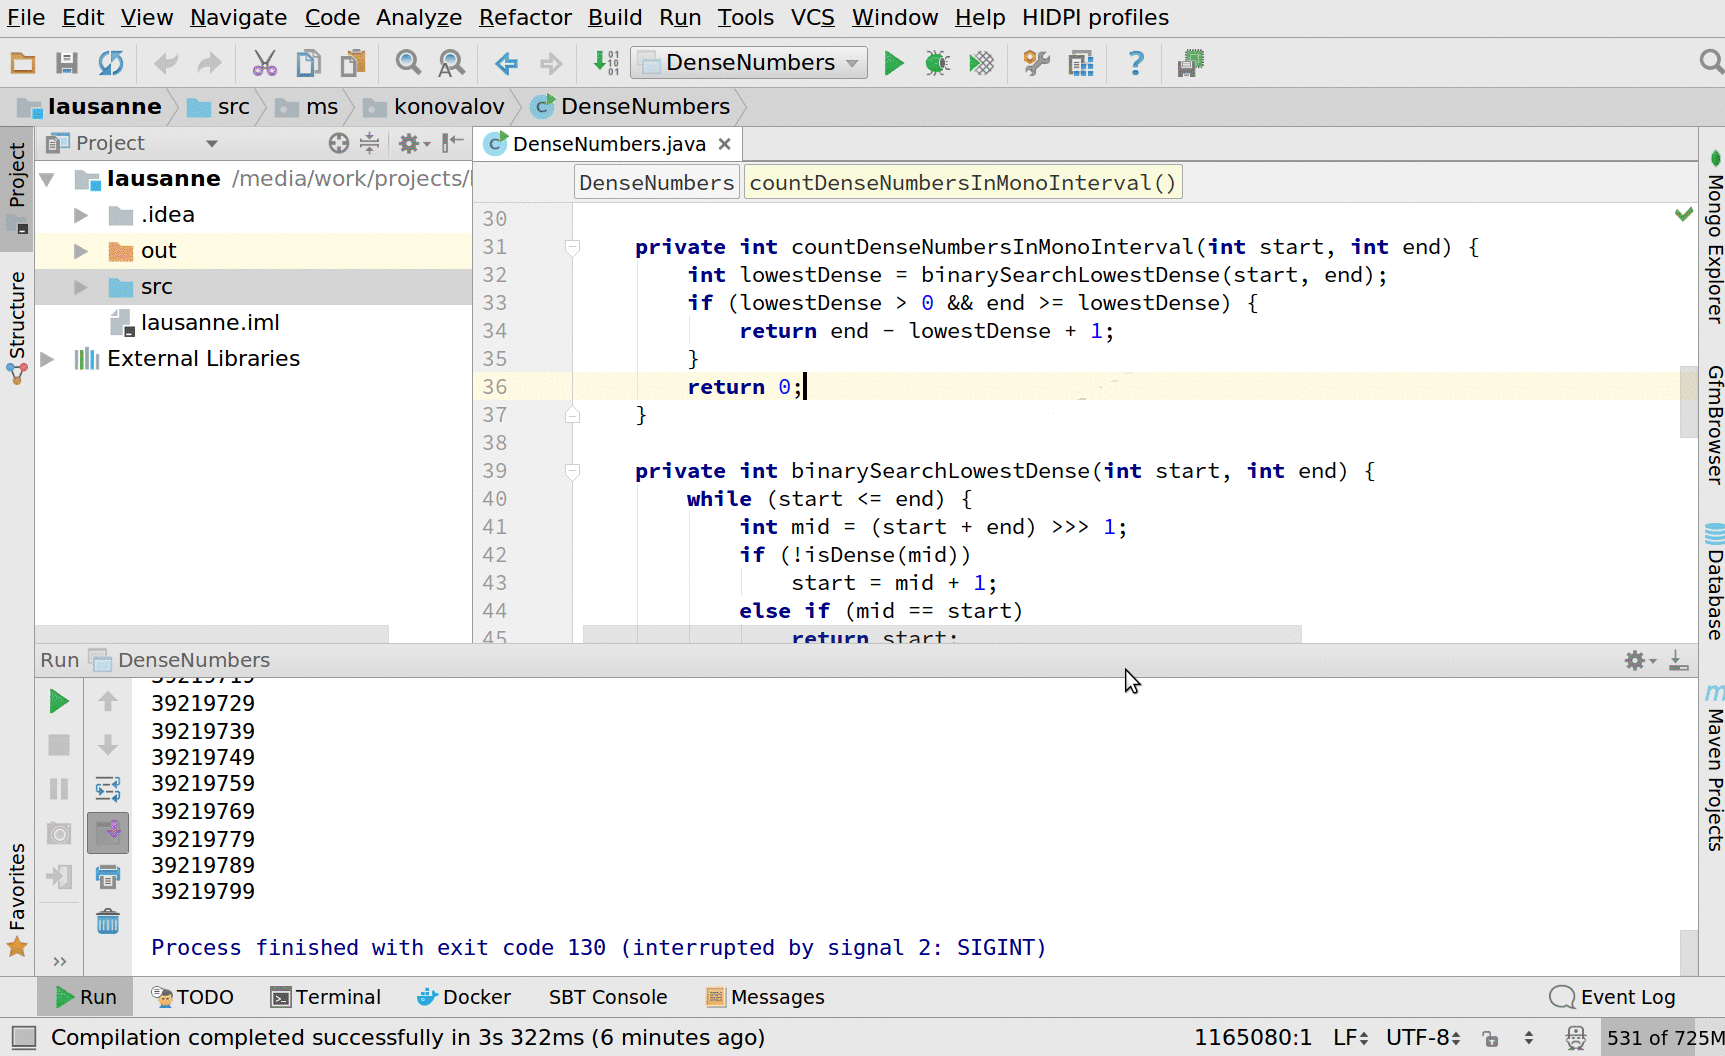The width and height of the screenshot is (1725, 1056).
Task: Start Debug with the bug icon
Action: pyautogui.click(x=937, y=63)
